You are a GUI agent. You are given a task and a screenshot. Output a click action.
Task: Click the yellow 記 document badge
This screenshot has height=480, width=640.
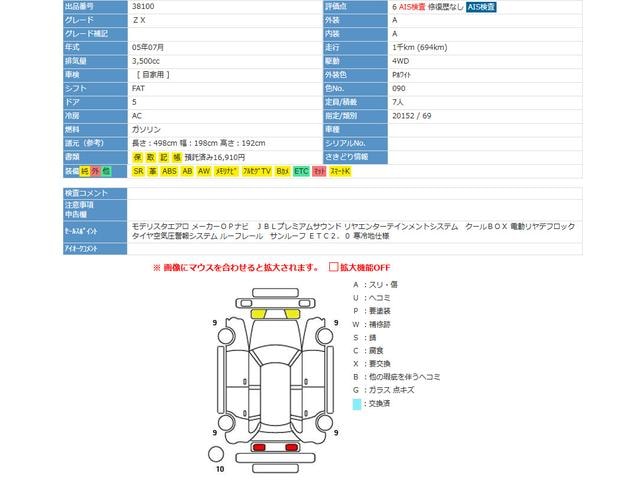tap(164, 157)
